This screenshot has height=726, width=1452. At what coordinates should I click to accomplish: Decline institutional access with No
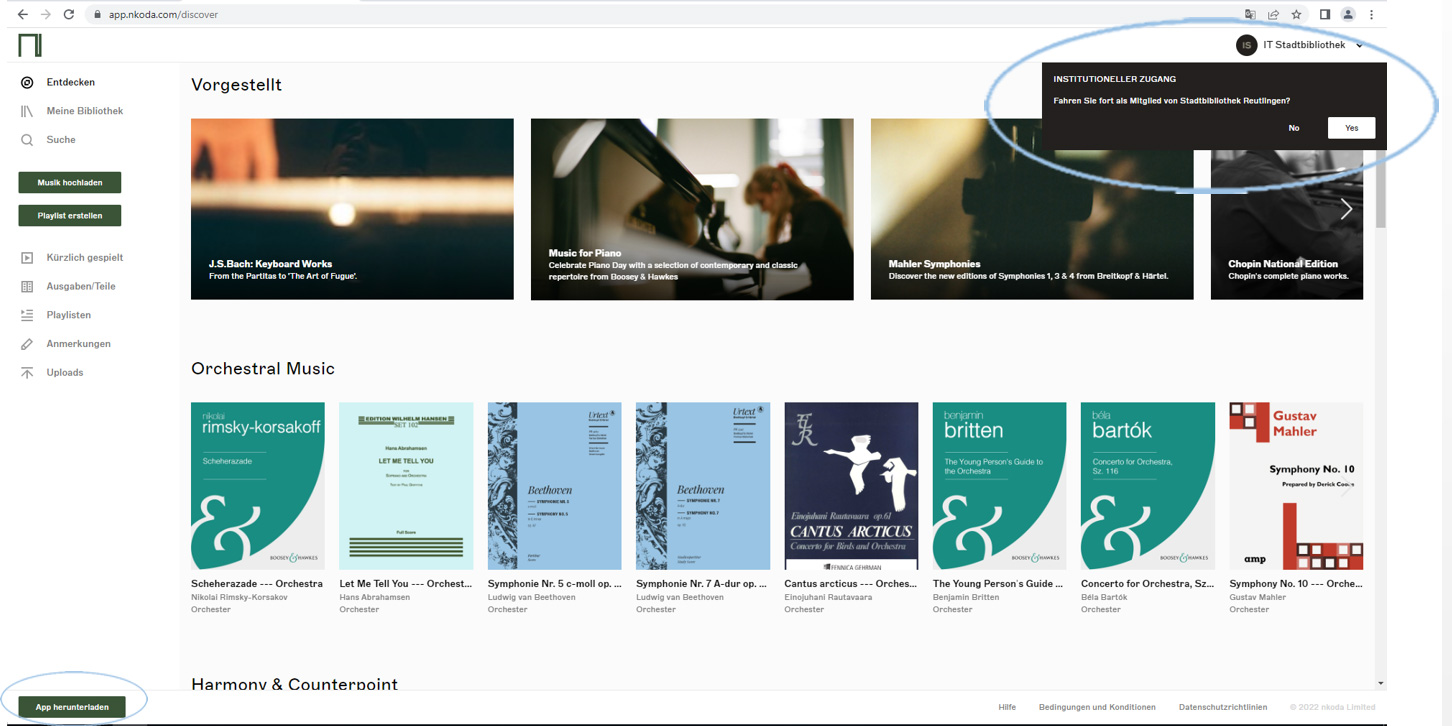coord(1294,128)
